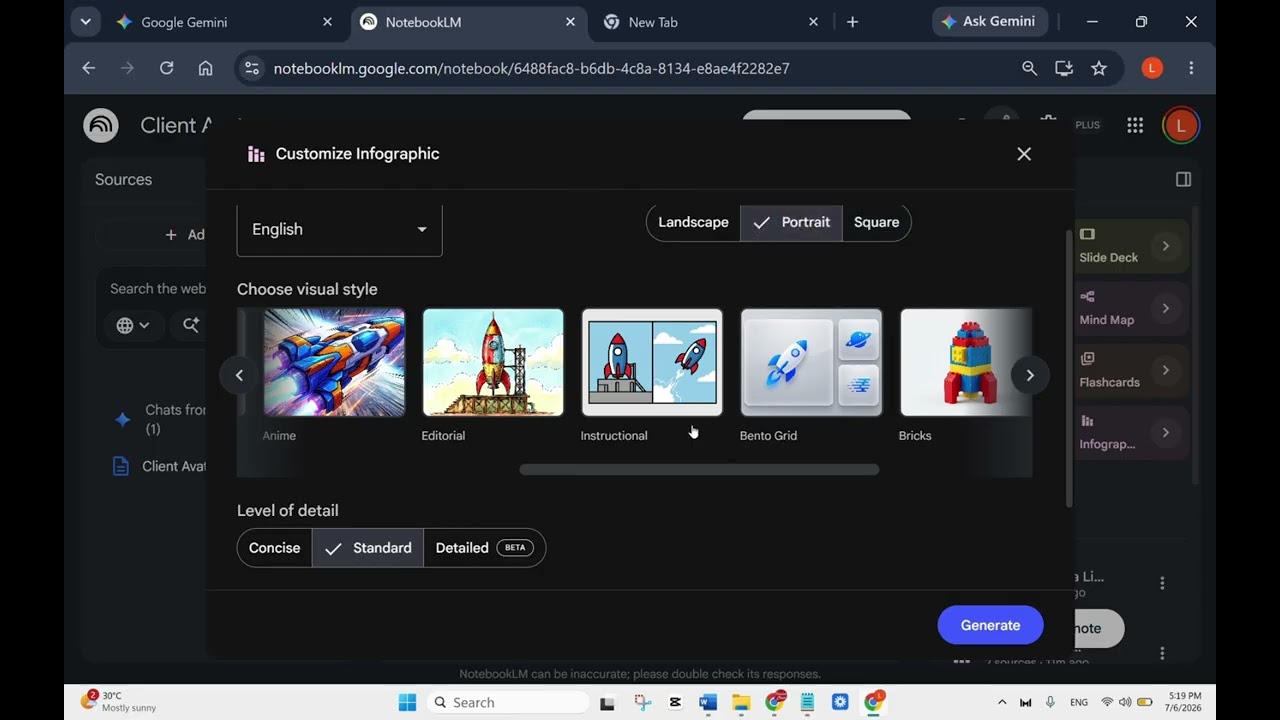Open Slide Deck options chevron
This screenshot has height=720, width=1280.
(1165, 246)
